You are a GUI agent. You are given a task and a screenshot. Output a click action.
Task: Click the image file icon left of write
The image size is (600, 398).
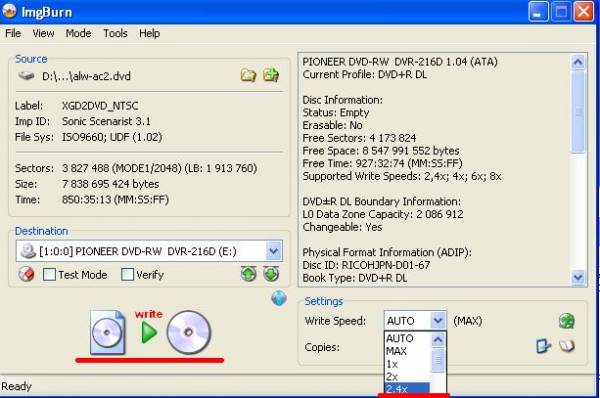[x=108, y=332]
